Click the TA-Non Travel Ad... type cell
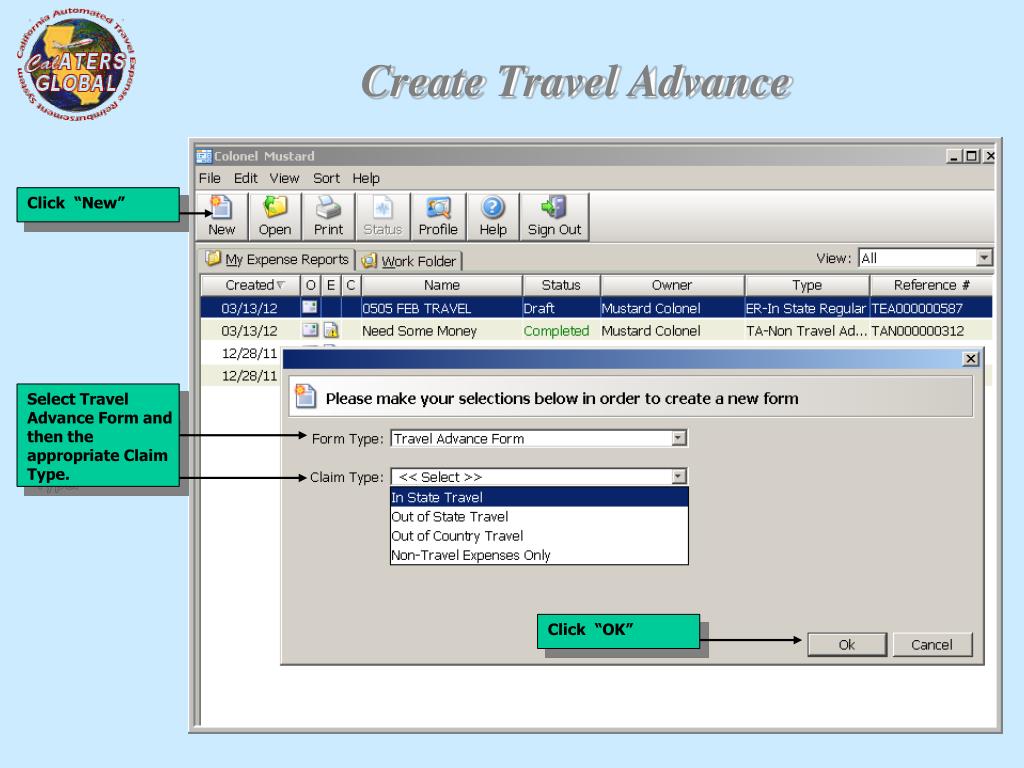1024x768 pixels. (807, 331)
